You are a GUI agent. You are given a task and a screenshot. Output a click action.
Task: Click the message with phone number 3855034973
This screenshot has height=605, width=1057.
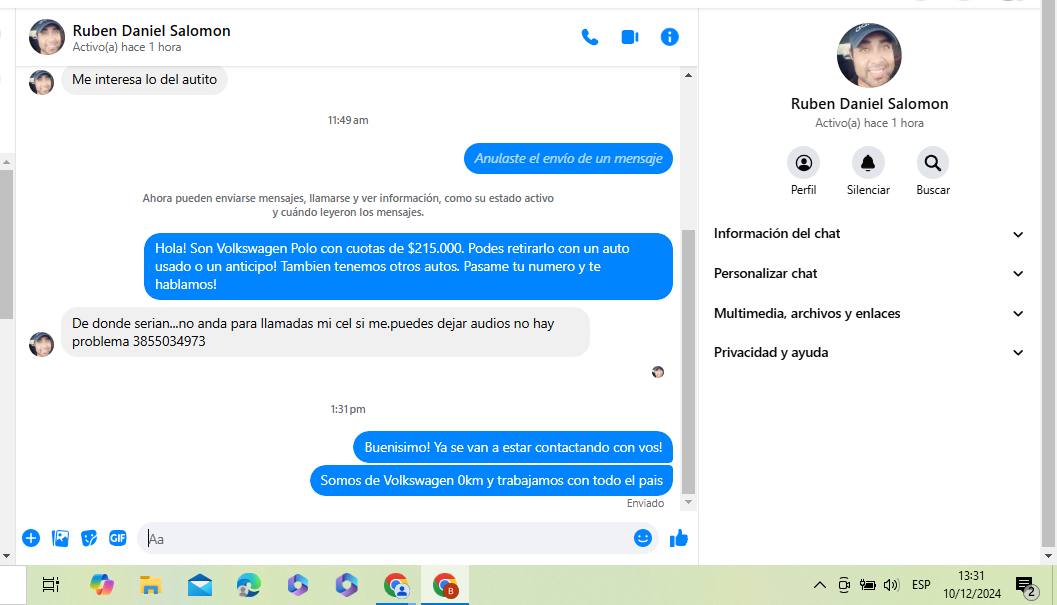click(325, 333)
